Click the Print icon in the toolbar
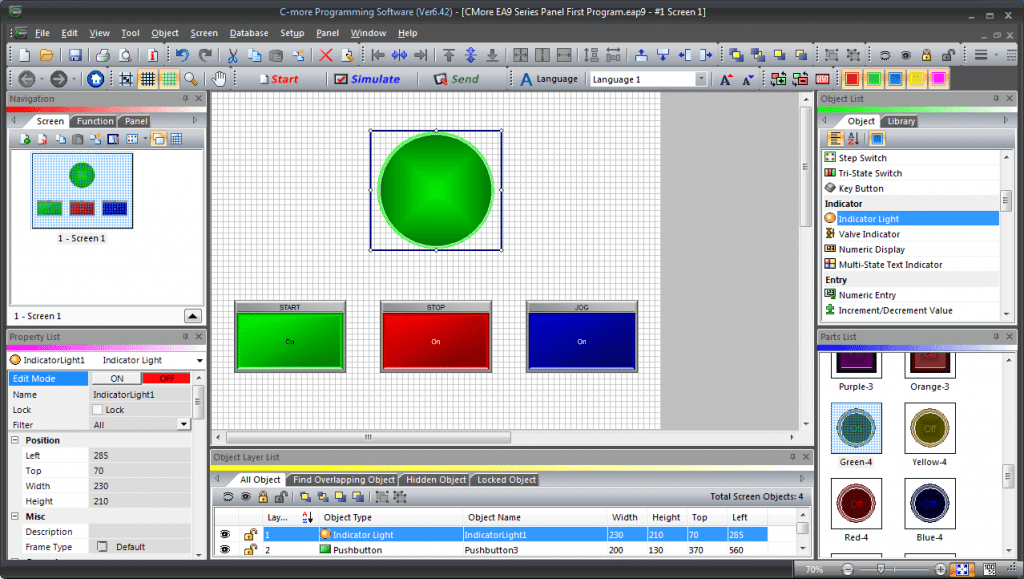Screen dimensions: 1024x579 tap(102, 55)
